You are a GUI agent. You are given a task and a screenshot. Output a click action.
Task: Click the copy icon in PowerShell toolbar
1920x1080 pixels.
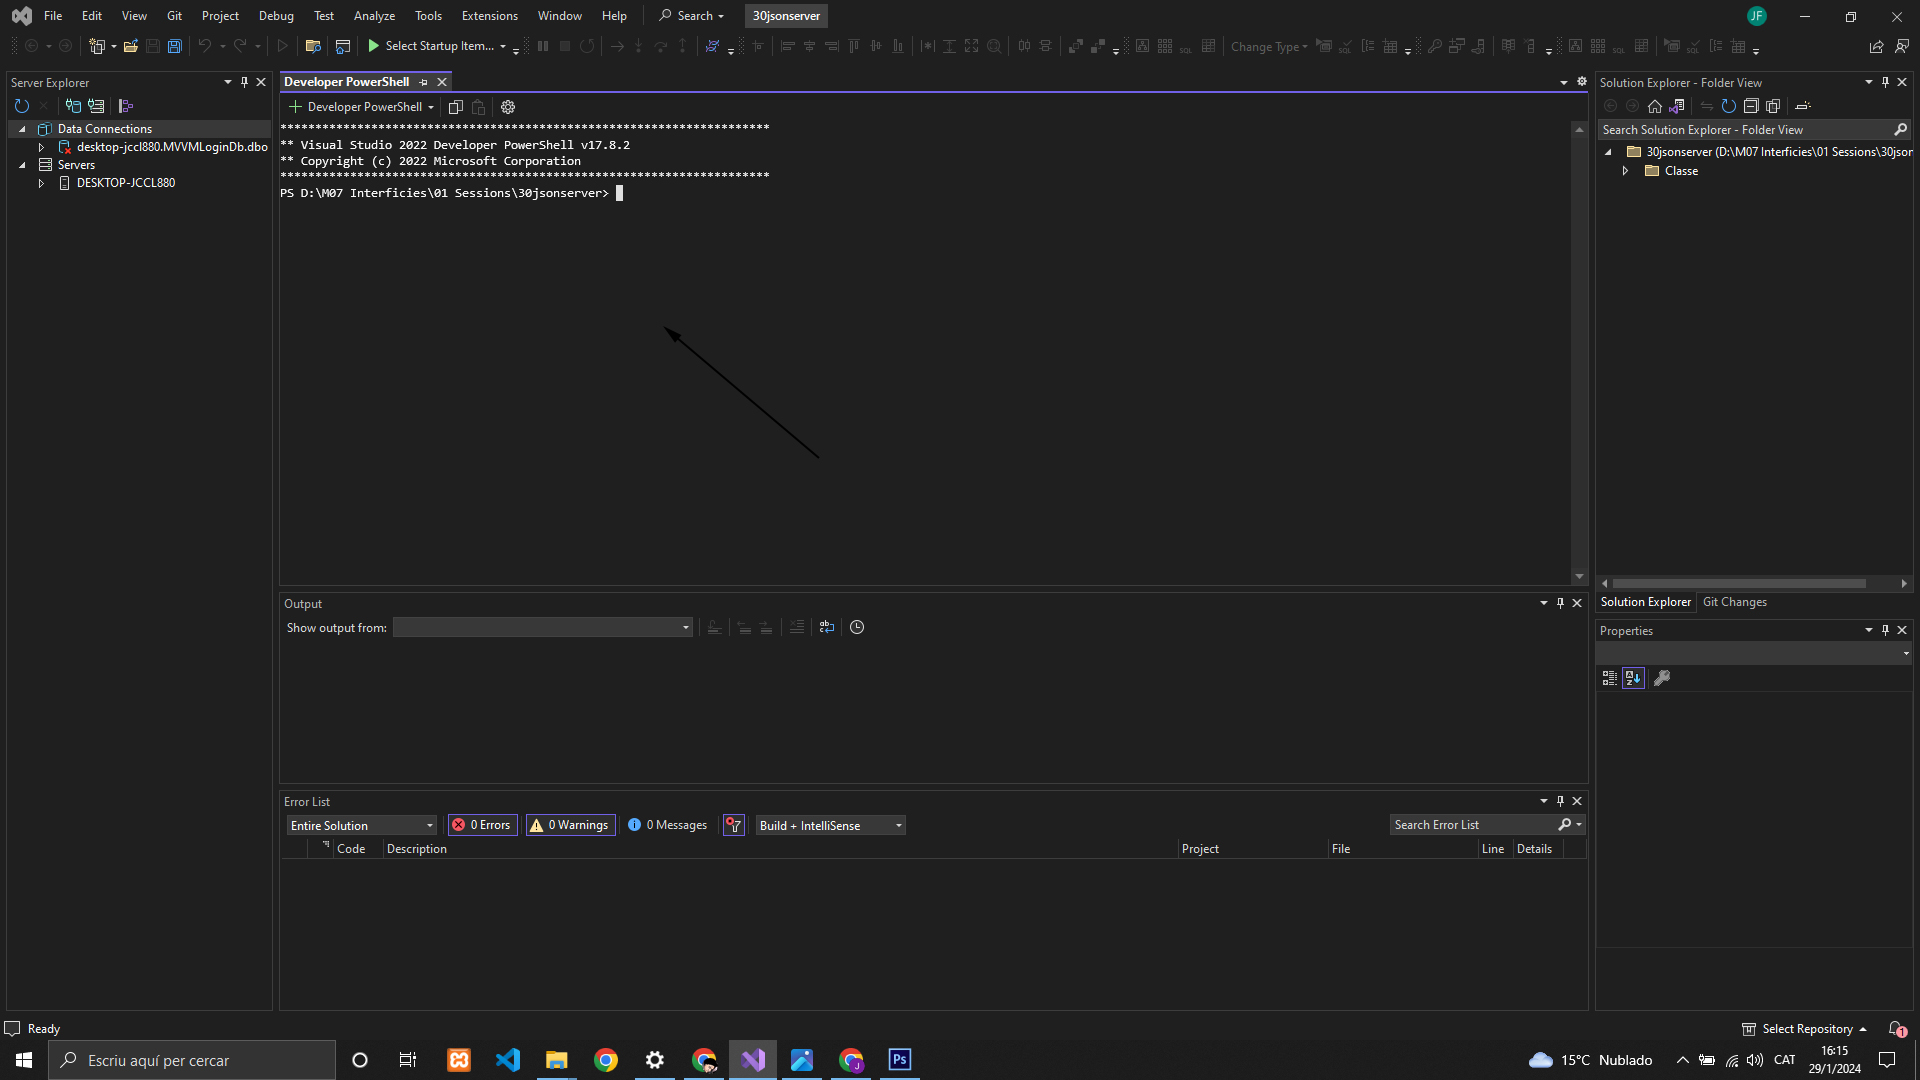pos(456,107)
